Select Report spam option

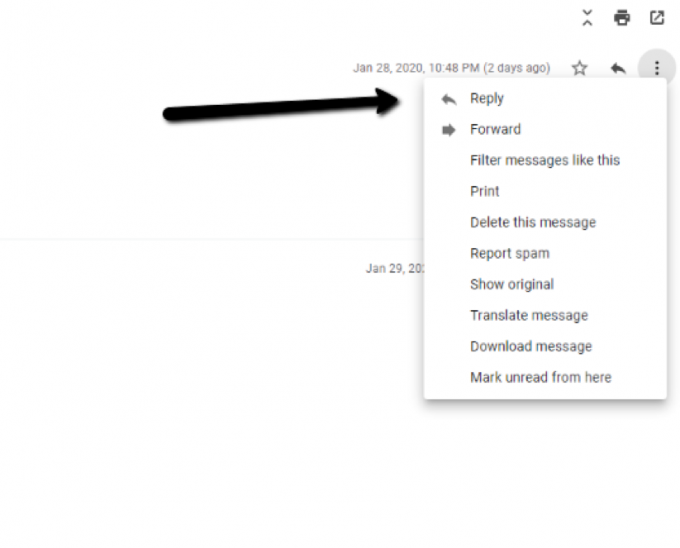point(545,253)
